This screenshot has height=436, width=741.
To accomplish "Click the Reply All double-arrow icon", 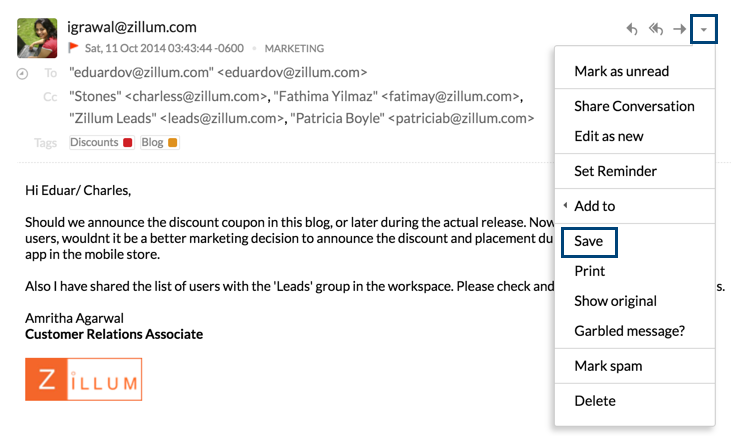I will coord(656,29).
